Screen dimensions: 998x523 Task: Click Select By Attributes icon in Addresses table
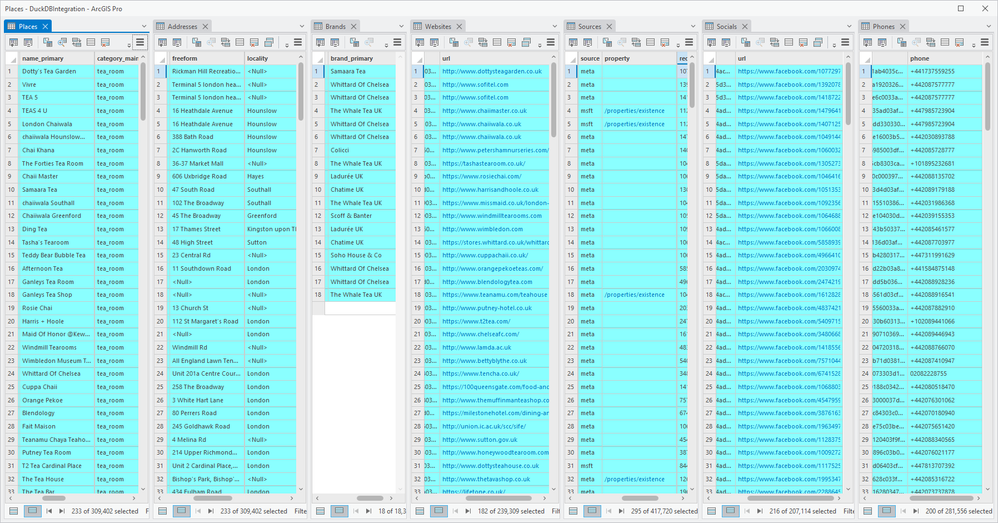[197, 42]
